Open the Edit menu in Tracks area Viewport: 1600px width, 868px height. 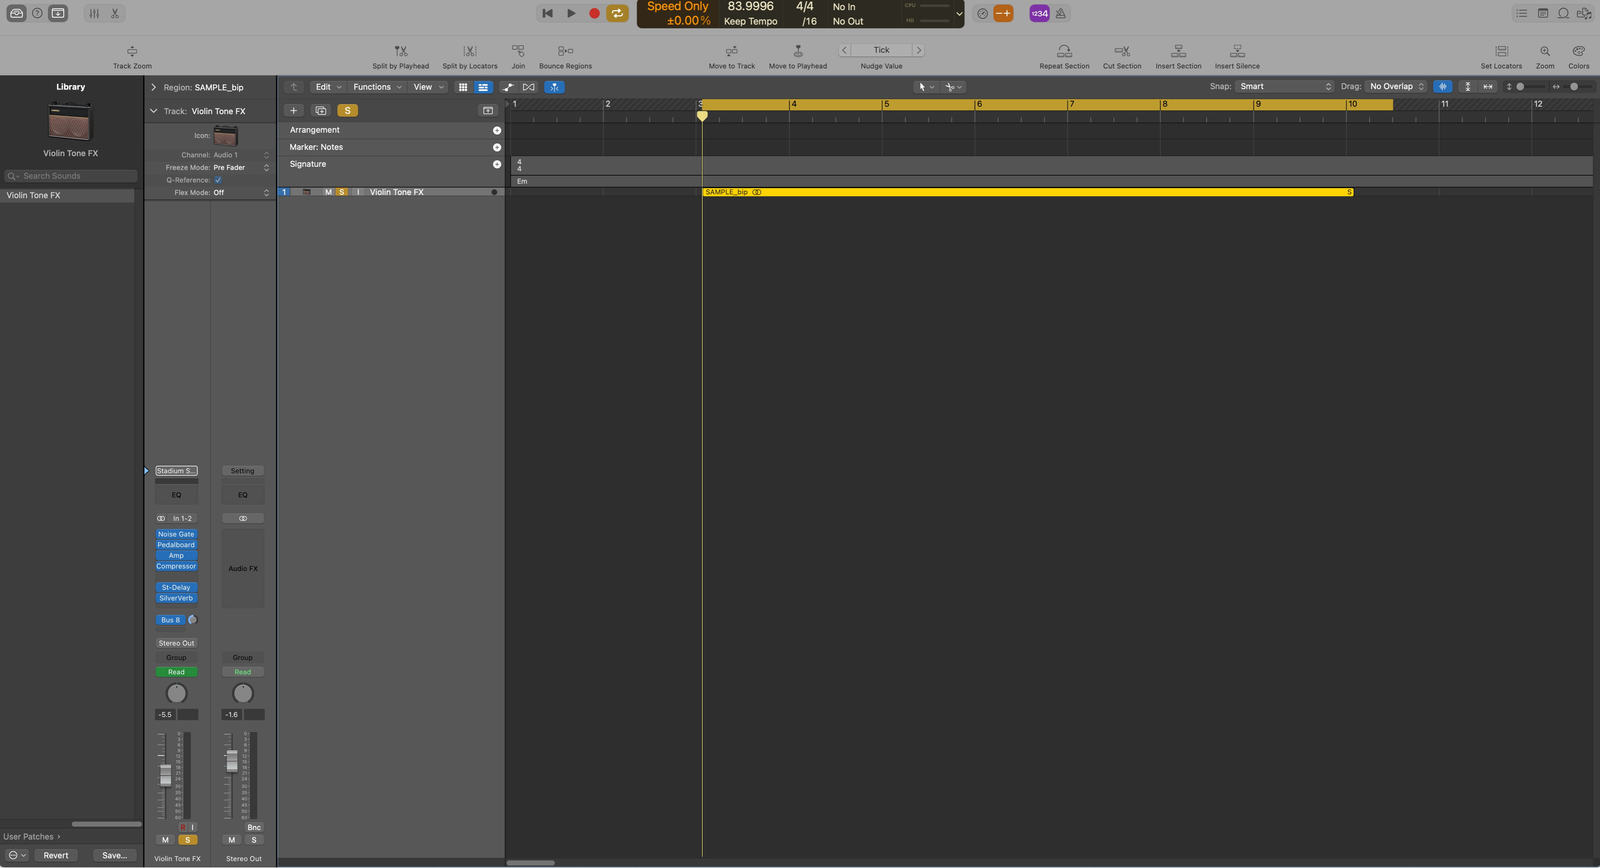coord(327,87)
